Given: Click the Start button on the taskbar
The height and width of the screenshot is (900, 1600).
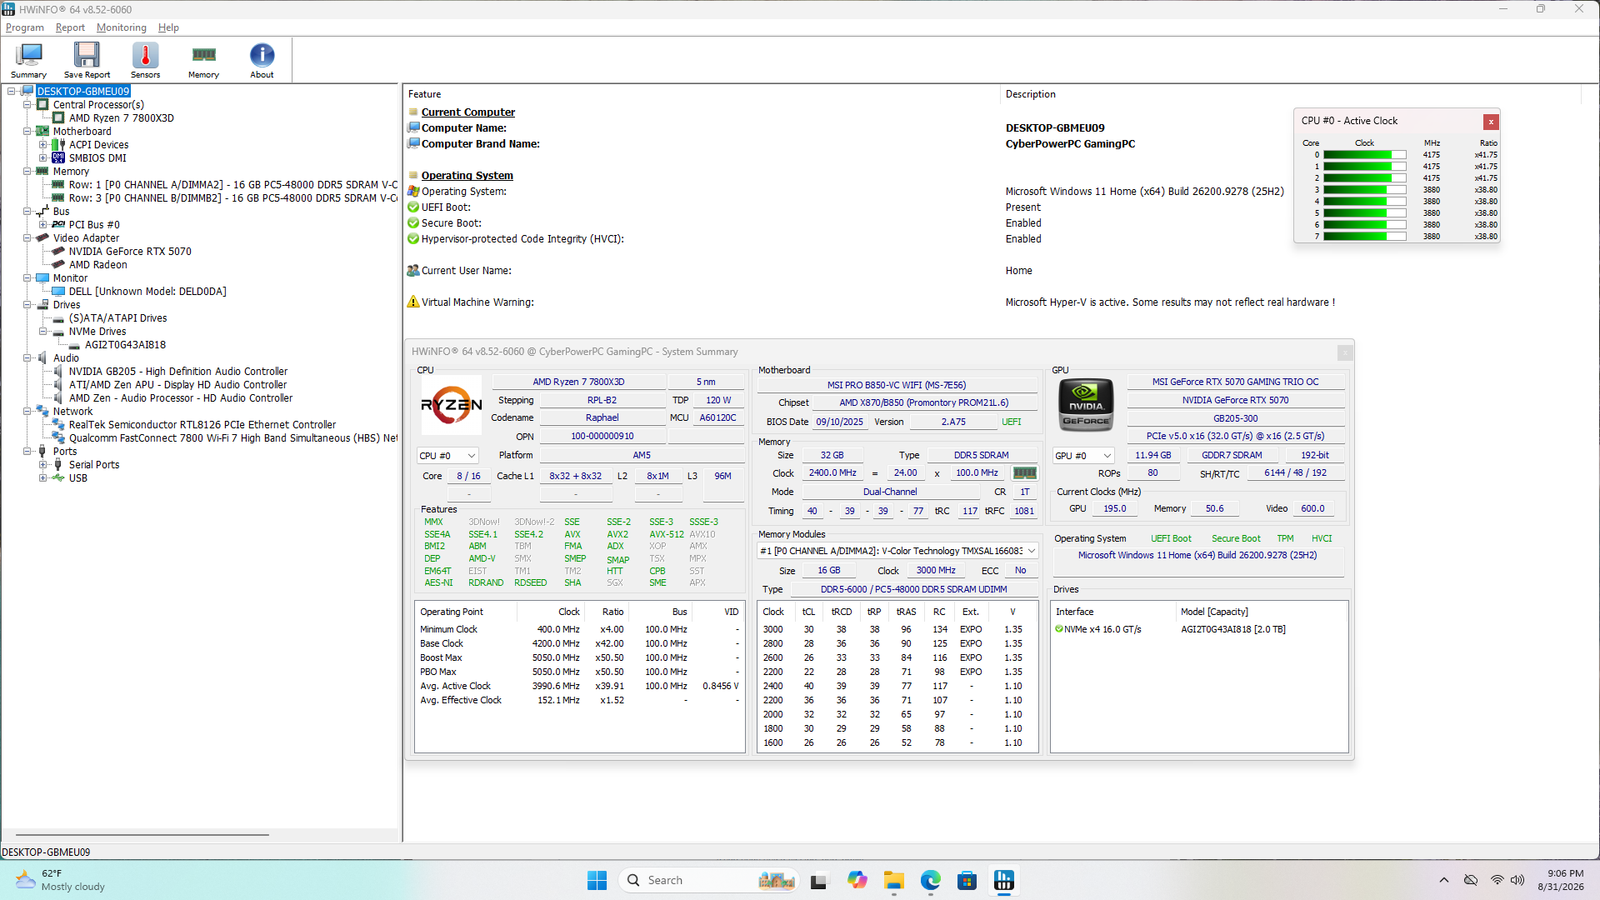Looking at the screenshot, I should 597,880.
